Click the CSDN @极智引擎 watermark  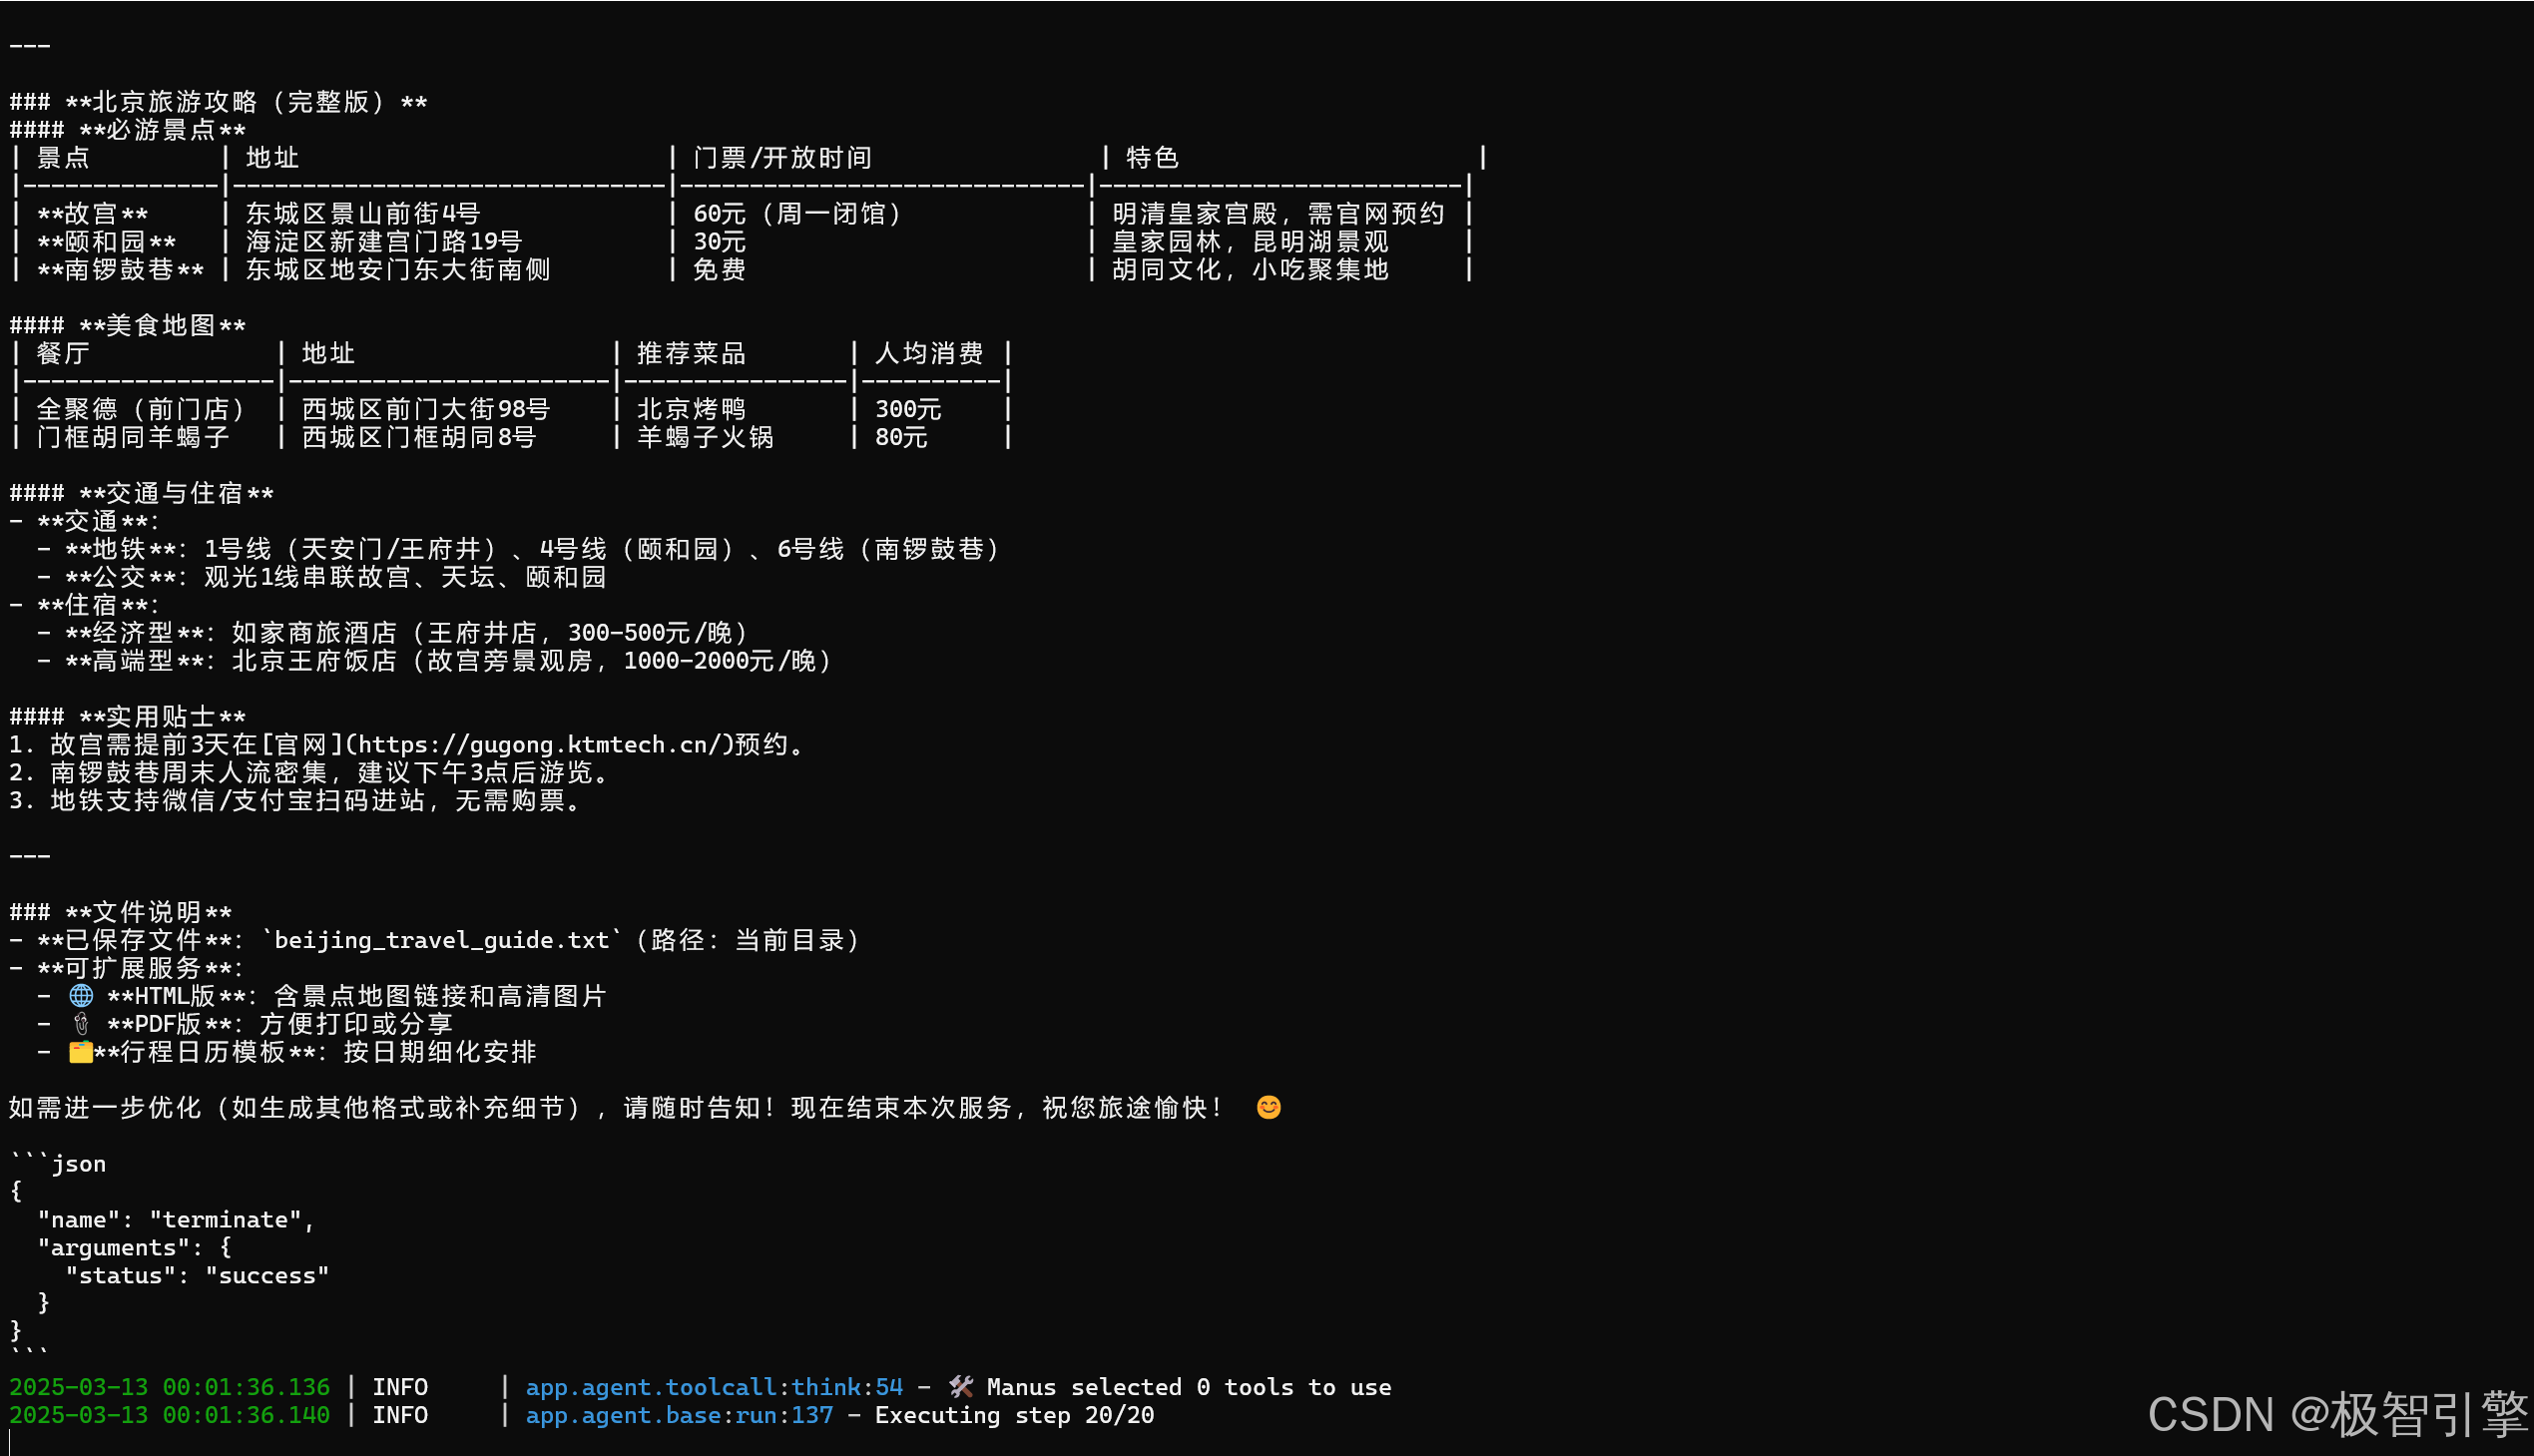coord(2337,1414)
